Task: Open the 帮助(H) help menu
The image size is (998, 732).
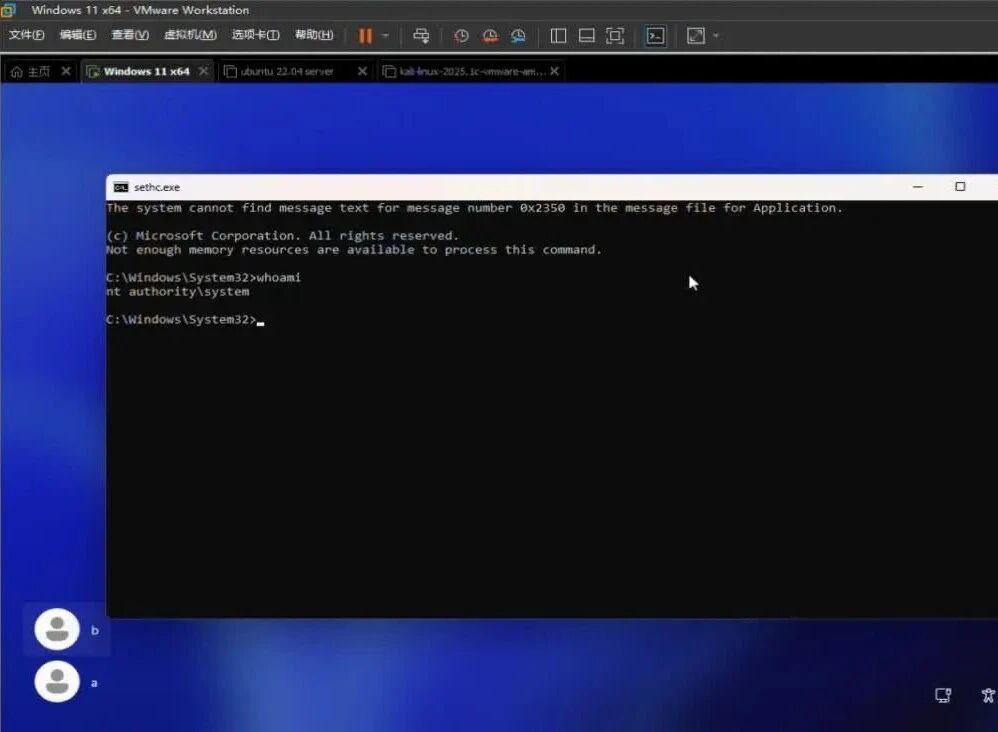Action: 314,35
